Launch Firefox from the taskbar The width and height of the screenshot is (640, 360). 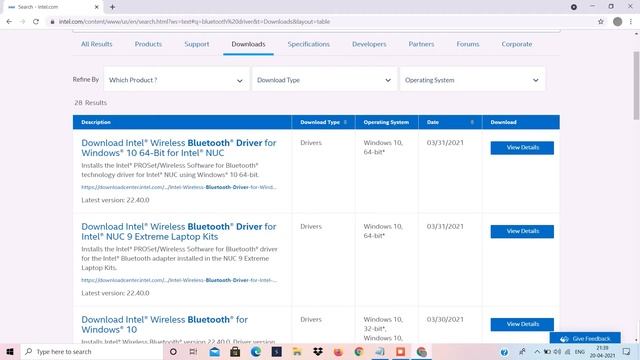point(338,351)
